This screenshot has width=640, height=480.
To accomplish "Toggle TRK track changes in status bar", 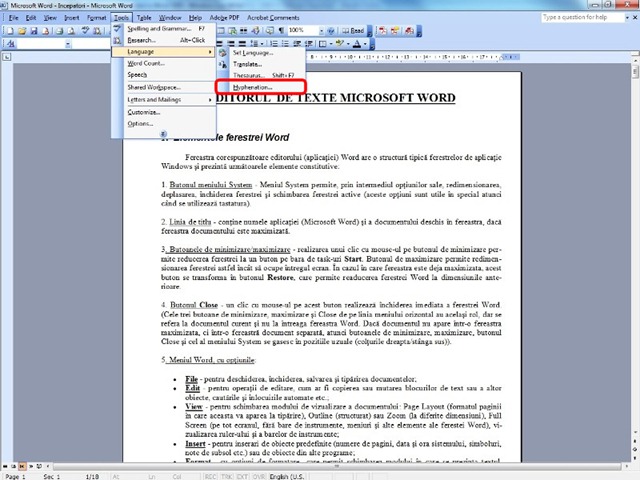I will click(x=226, y=476).
